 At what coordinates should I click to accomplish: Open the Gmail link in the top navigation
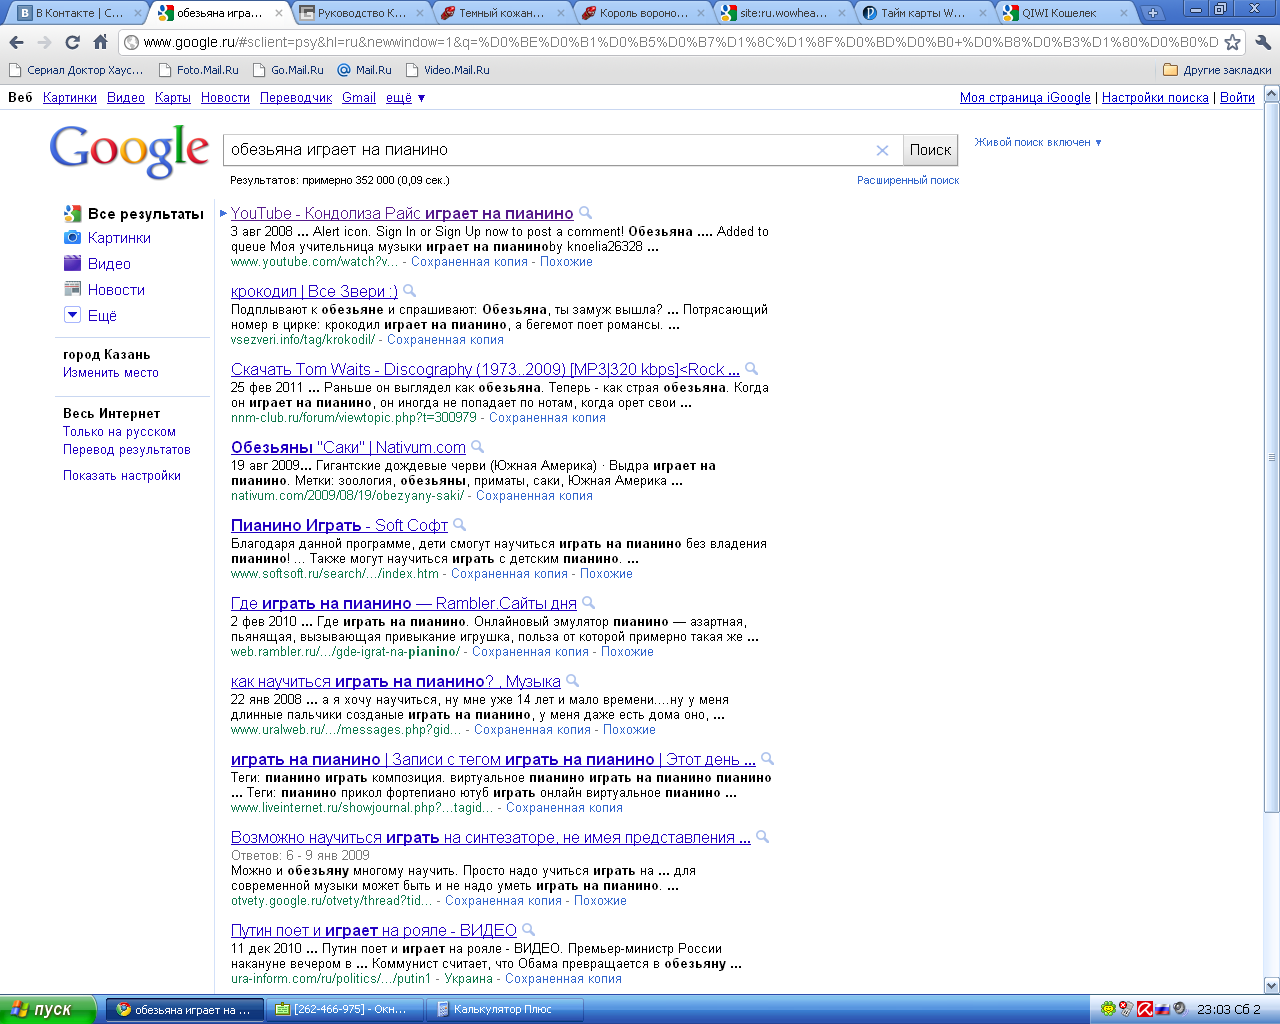(x=359, y=98)
